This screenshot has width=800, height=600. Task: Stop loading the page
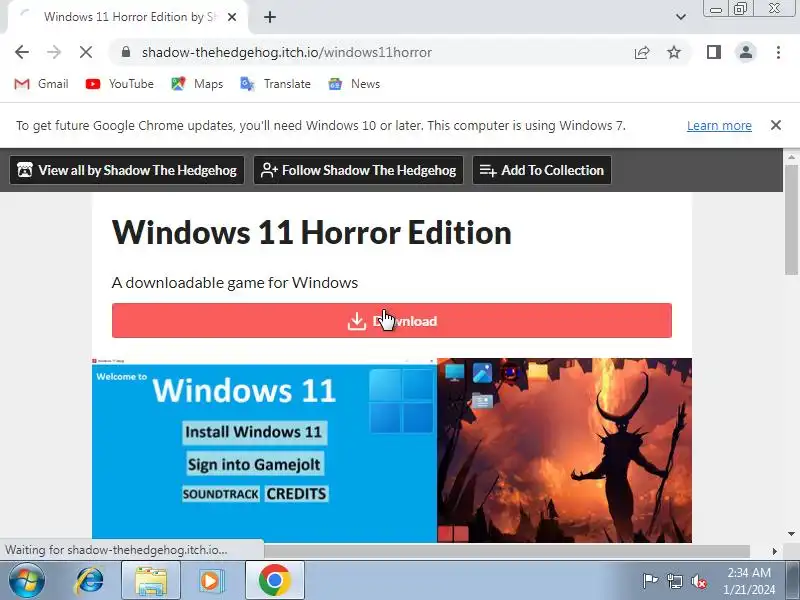pyautogui.click(x=86, y=52)
